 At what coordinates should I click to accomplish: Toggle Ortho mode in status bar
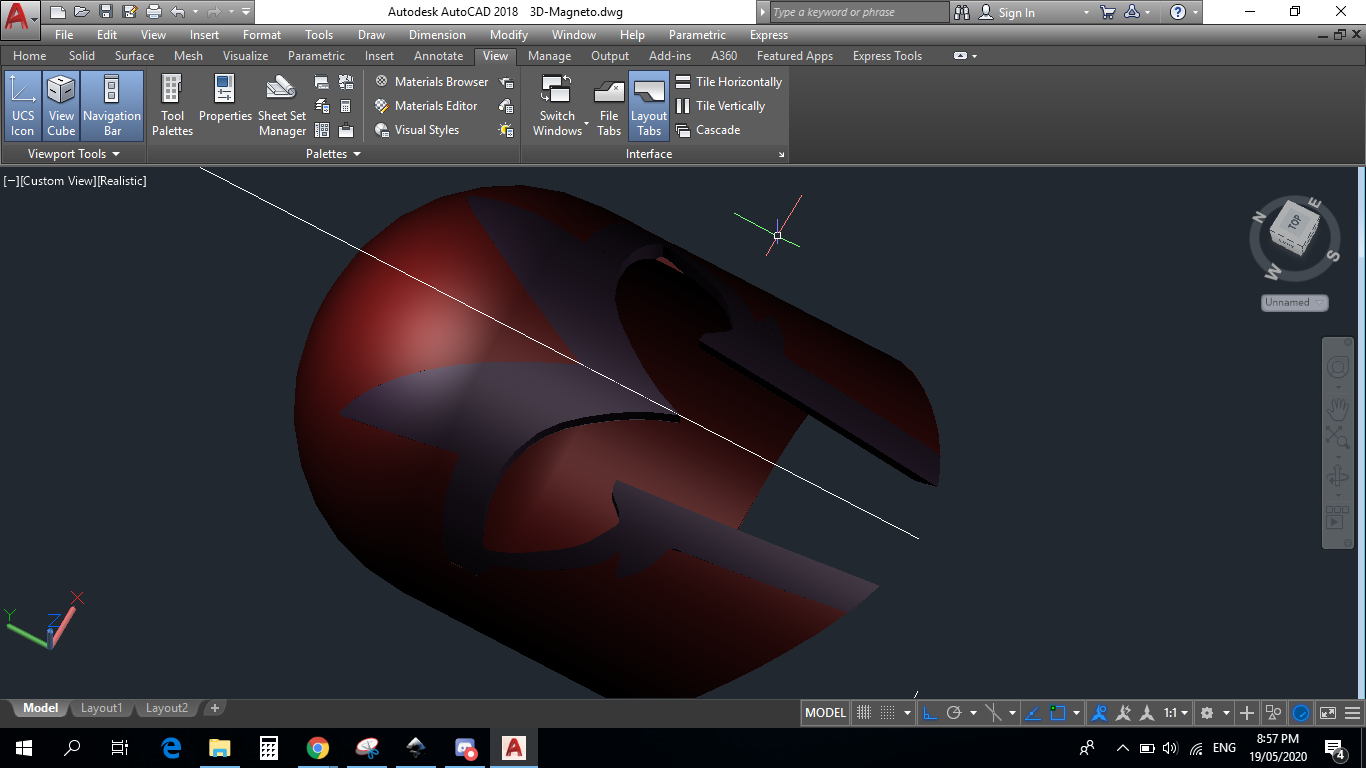pyautogui.click(x=929, y=713)
